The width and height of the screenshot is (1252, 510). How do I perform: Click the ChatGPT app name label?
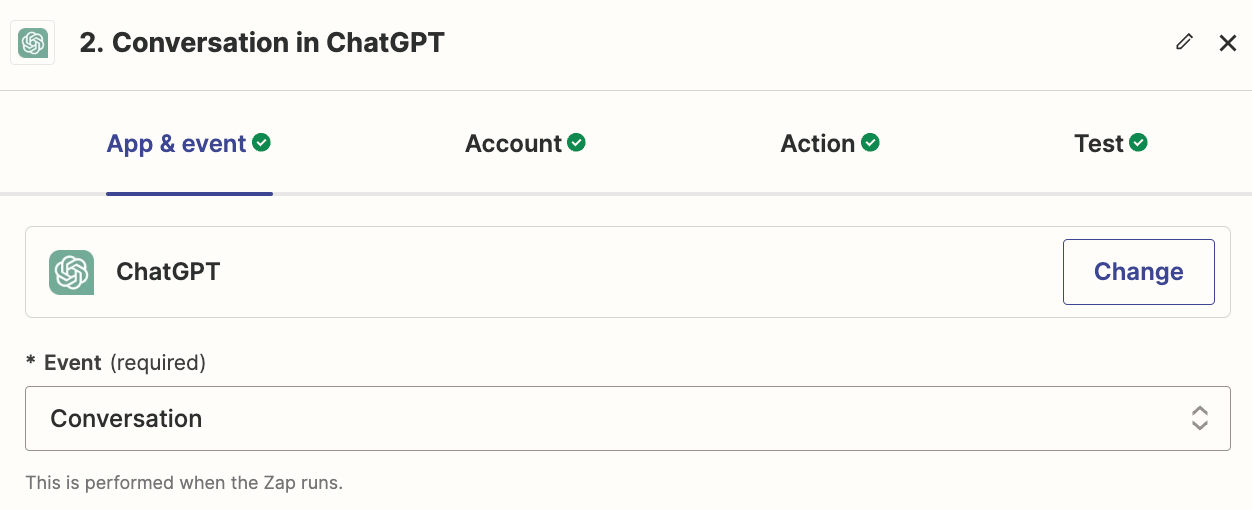[168, 272]
